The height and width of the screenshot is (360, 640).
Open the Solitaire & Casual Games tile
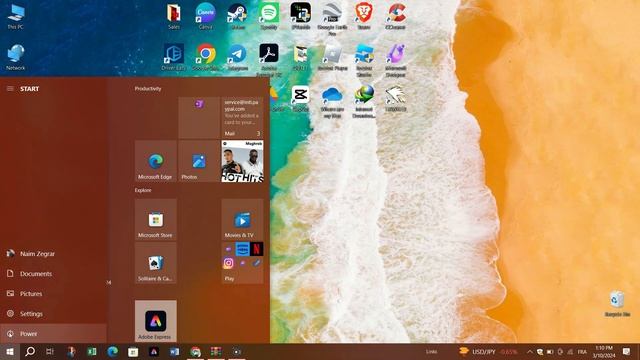(x=156, y=262)
